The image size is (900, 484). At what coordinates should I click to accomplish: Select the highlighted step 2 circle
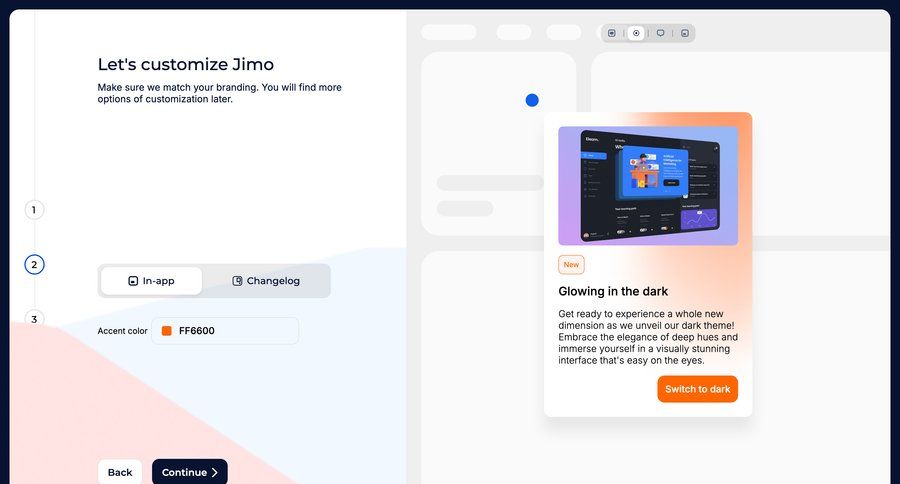pos(34,265)
